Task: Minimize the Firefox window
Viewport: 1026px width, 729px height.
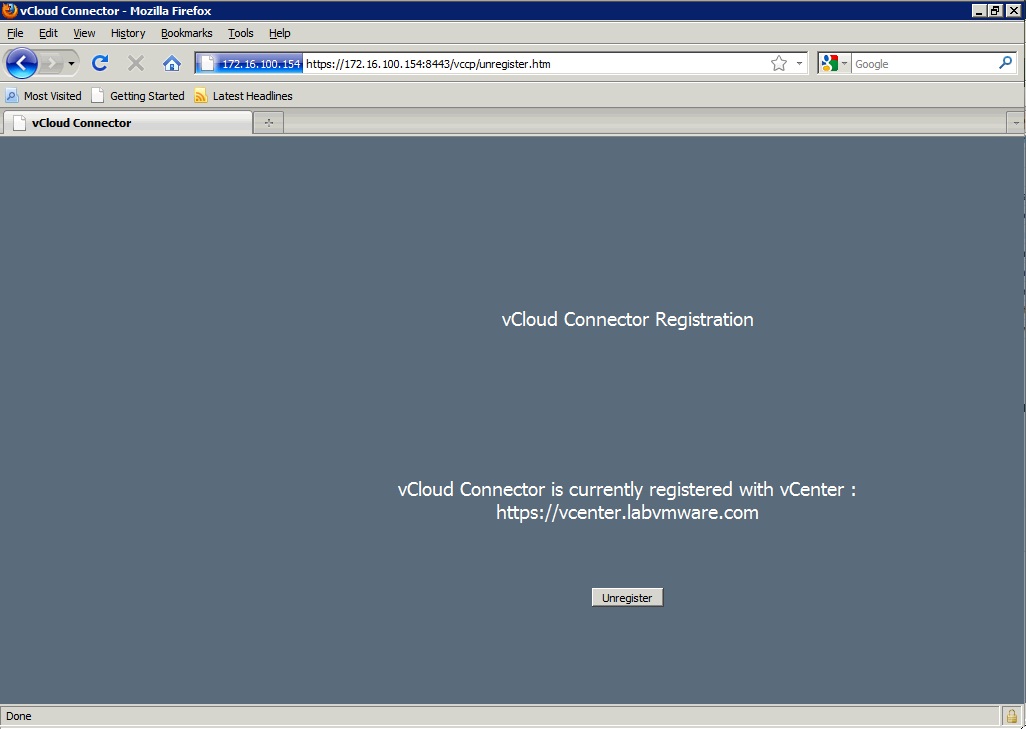Action: [978, 10]
